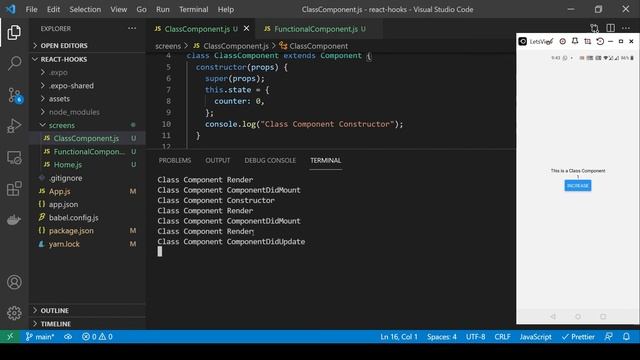640x360 pixels.
Task: Open the Docker view in activity bar
Action: (x=14, y=220)
